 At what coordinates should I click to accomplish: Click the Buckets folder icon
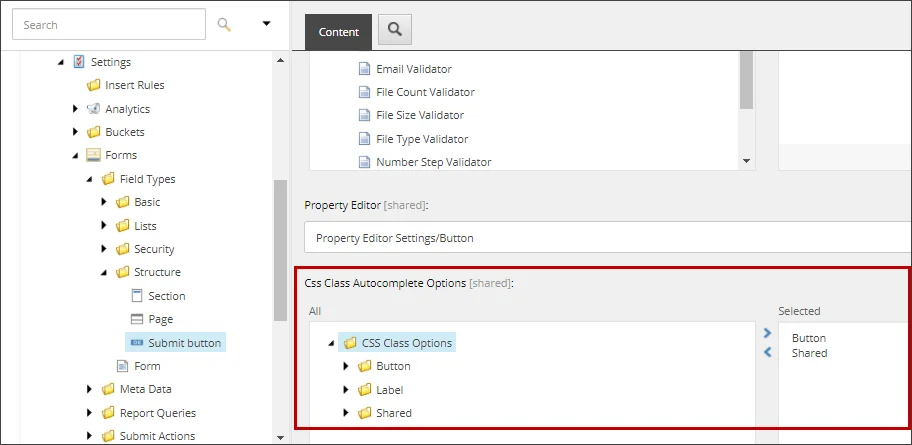(x=93, y=132)
